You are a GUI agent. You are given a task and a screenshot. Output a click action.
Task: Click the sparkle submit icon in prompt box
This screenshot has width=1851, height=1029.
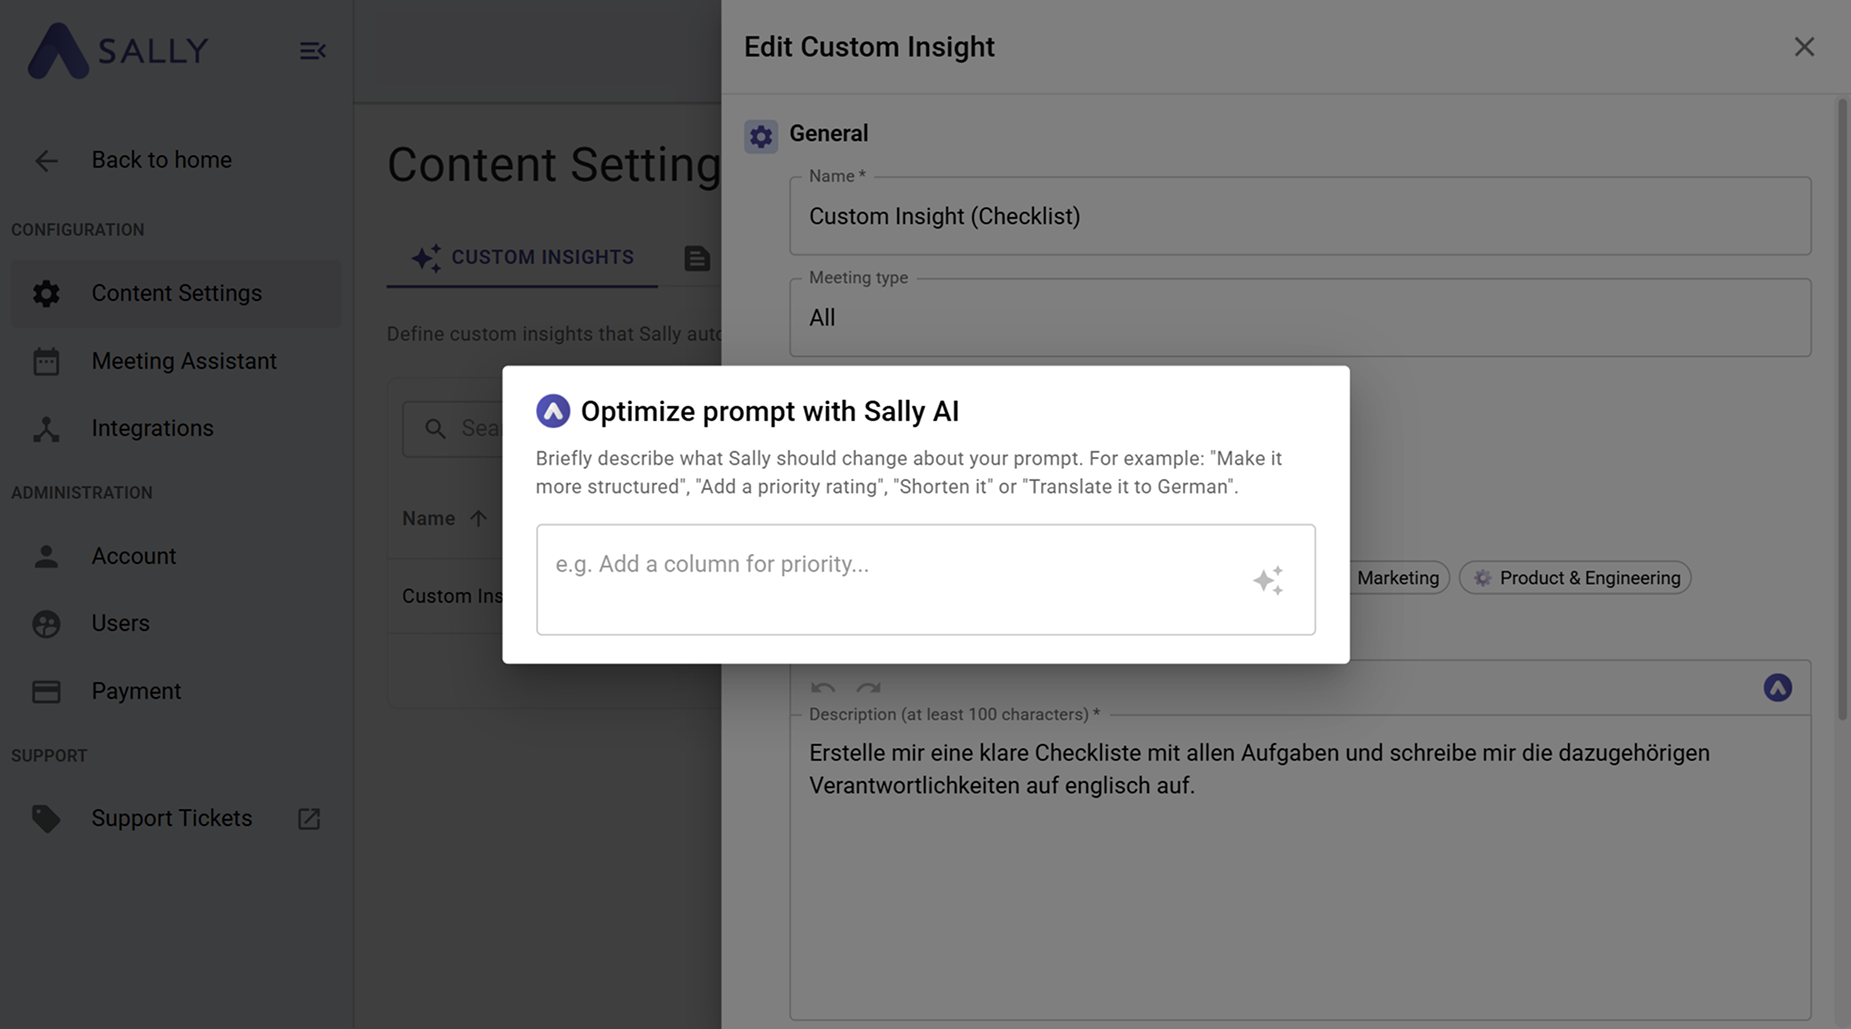point(1268,580)
